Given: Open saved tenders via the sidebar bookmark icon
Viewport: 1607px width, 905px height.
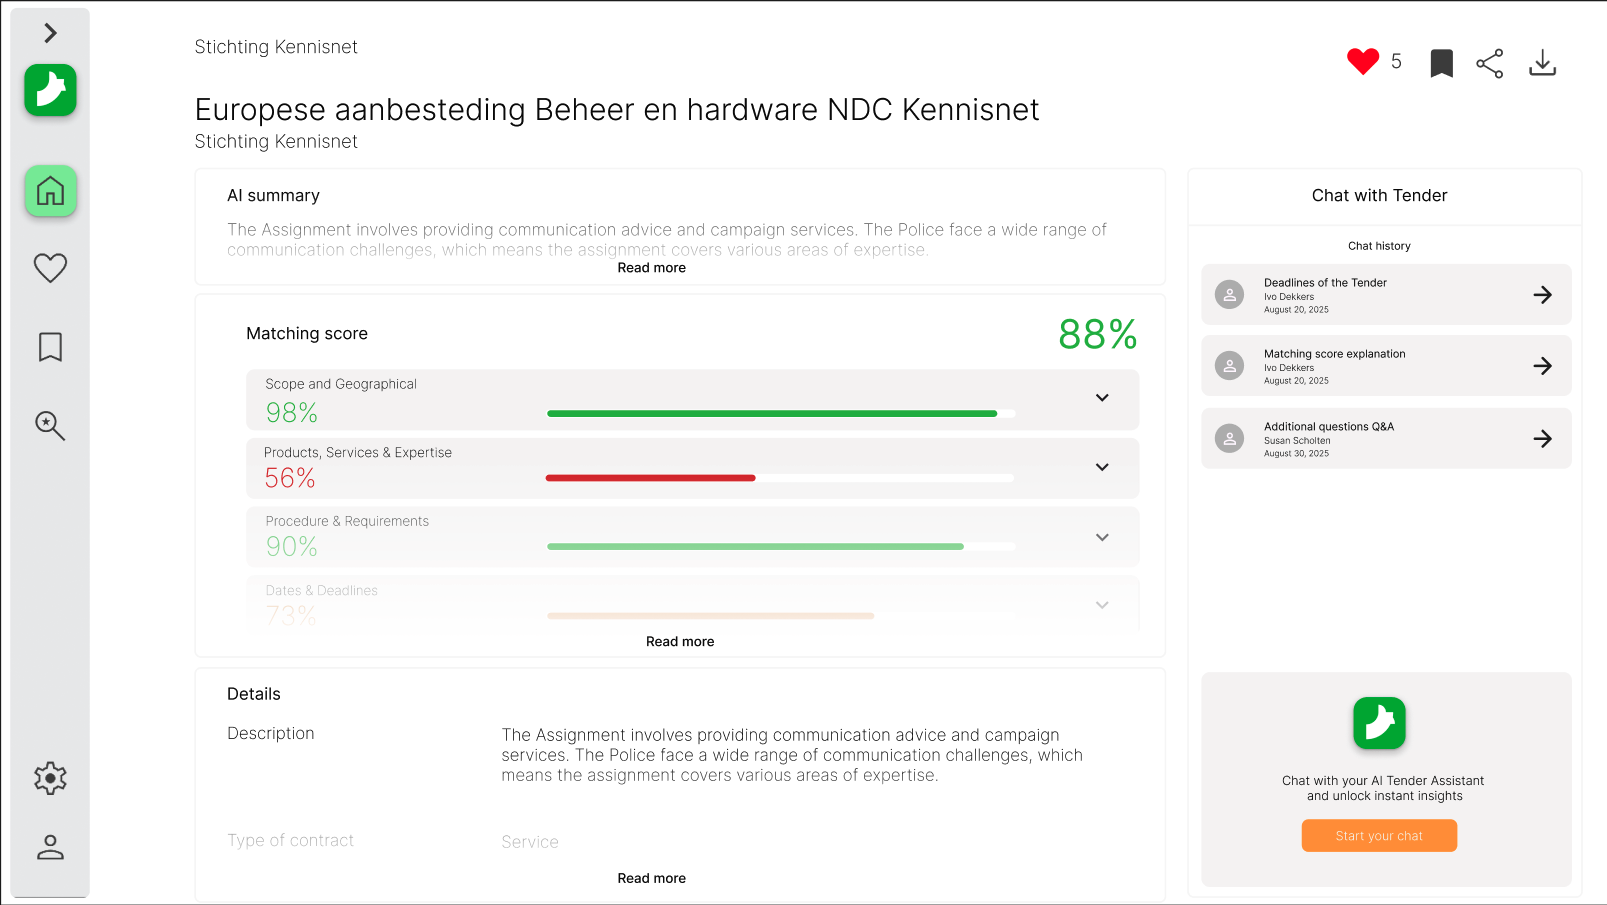Looking at the screenshot, I should click(50, 347).
